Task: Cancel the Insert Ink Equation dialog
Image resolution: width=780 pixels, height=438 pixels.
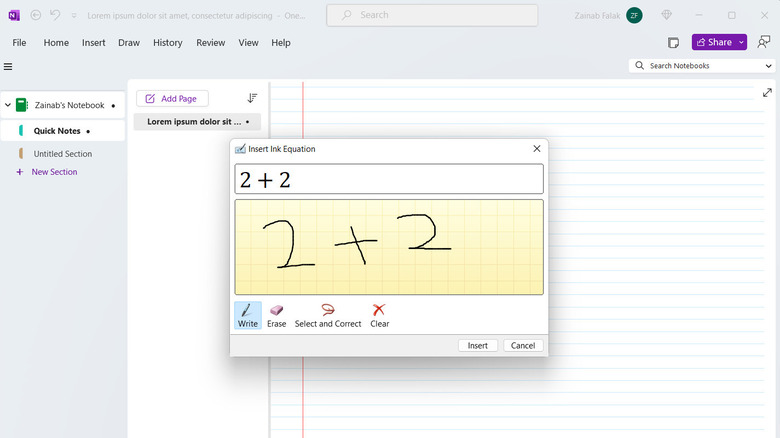Action: coord(523,345)
